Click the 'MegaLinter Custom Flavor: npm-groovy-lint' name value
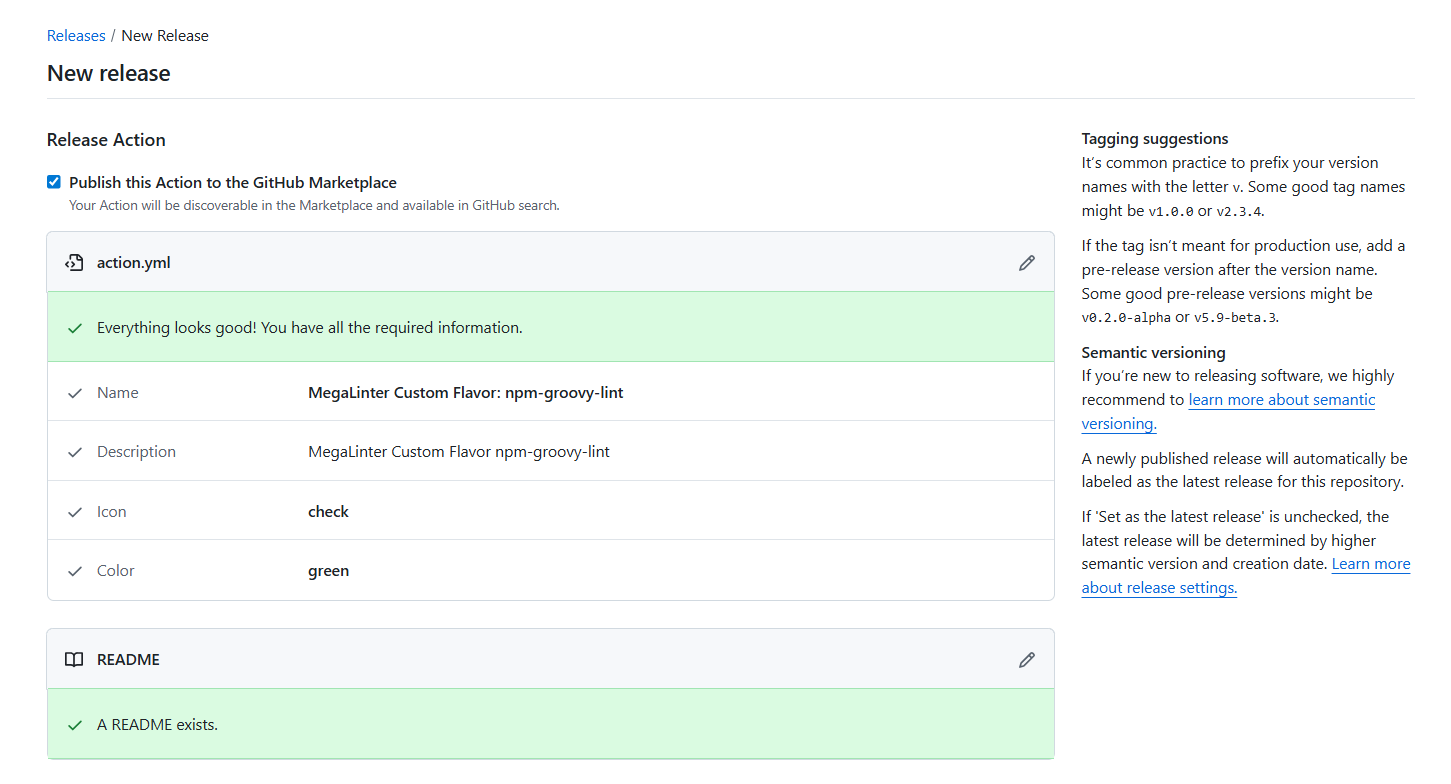This screenshot has width=1451, height=784. [x=465, y=393]
